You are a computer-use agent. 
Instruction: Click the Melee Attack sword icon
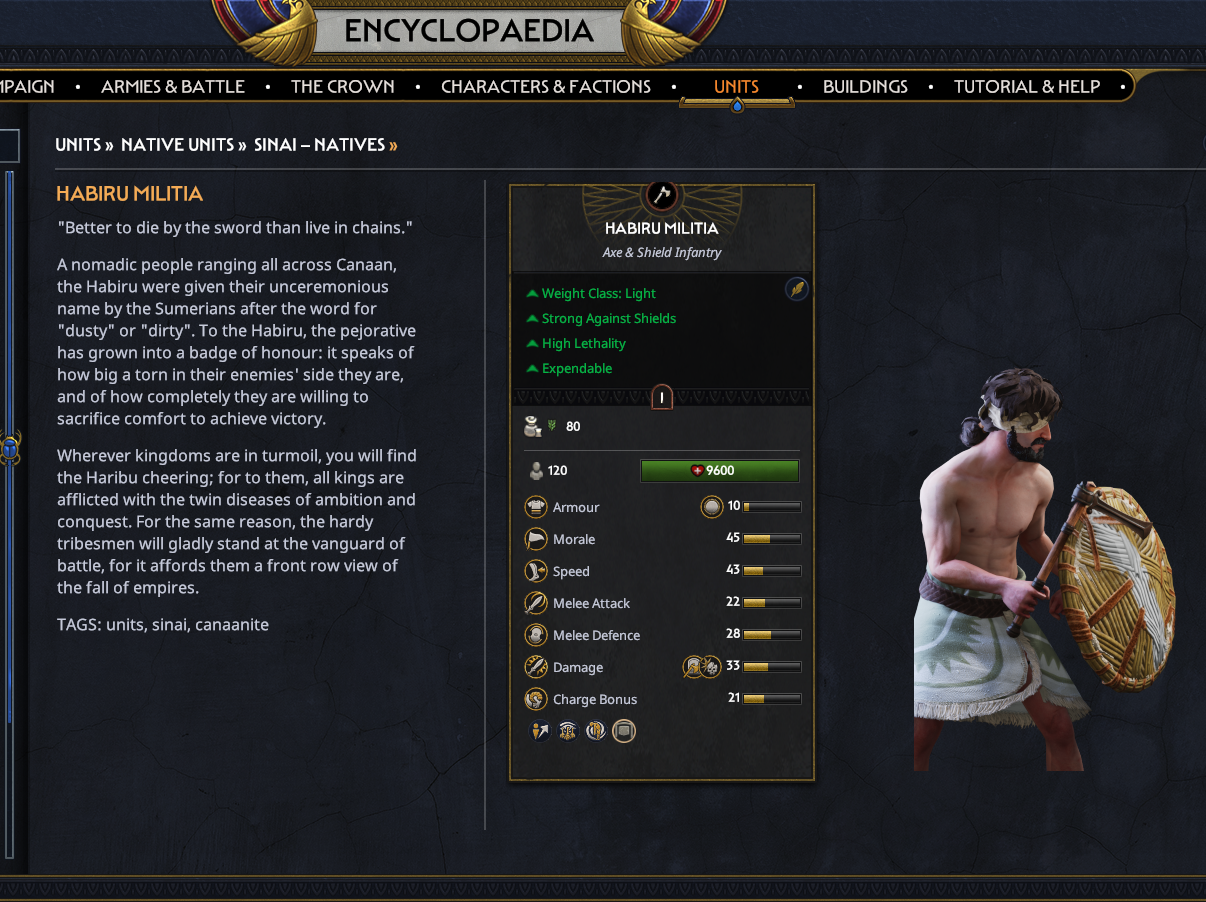click(x=537, y=603)
